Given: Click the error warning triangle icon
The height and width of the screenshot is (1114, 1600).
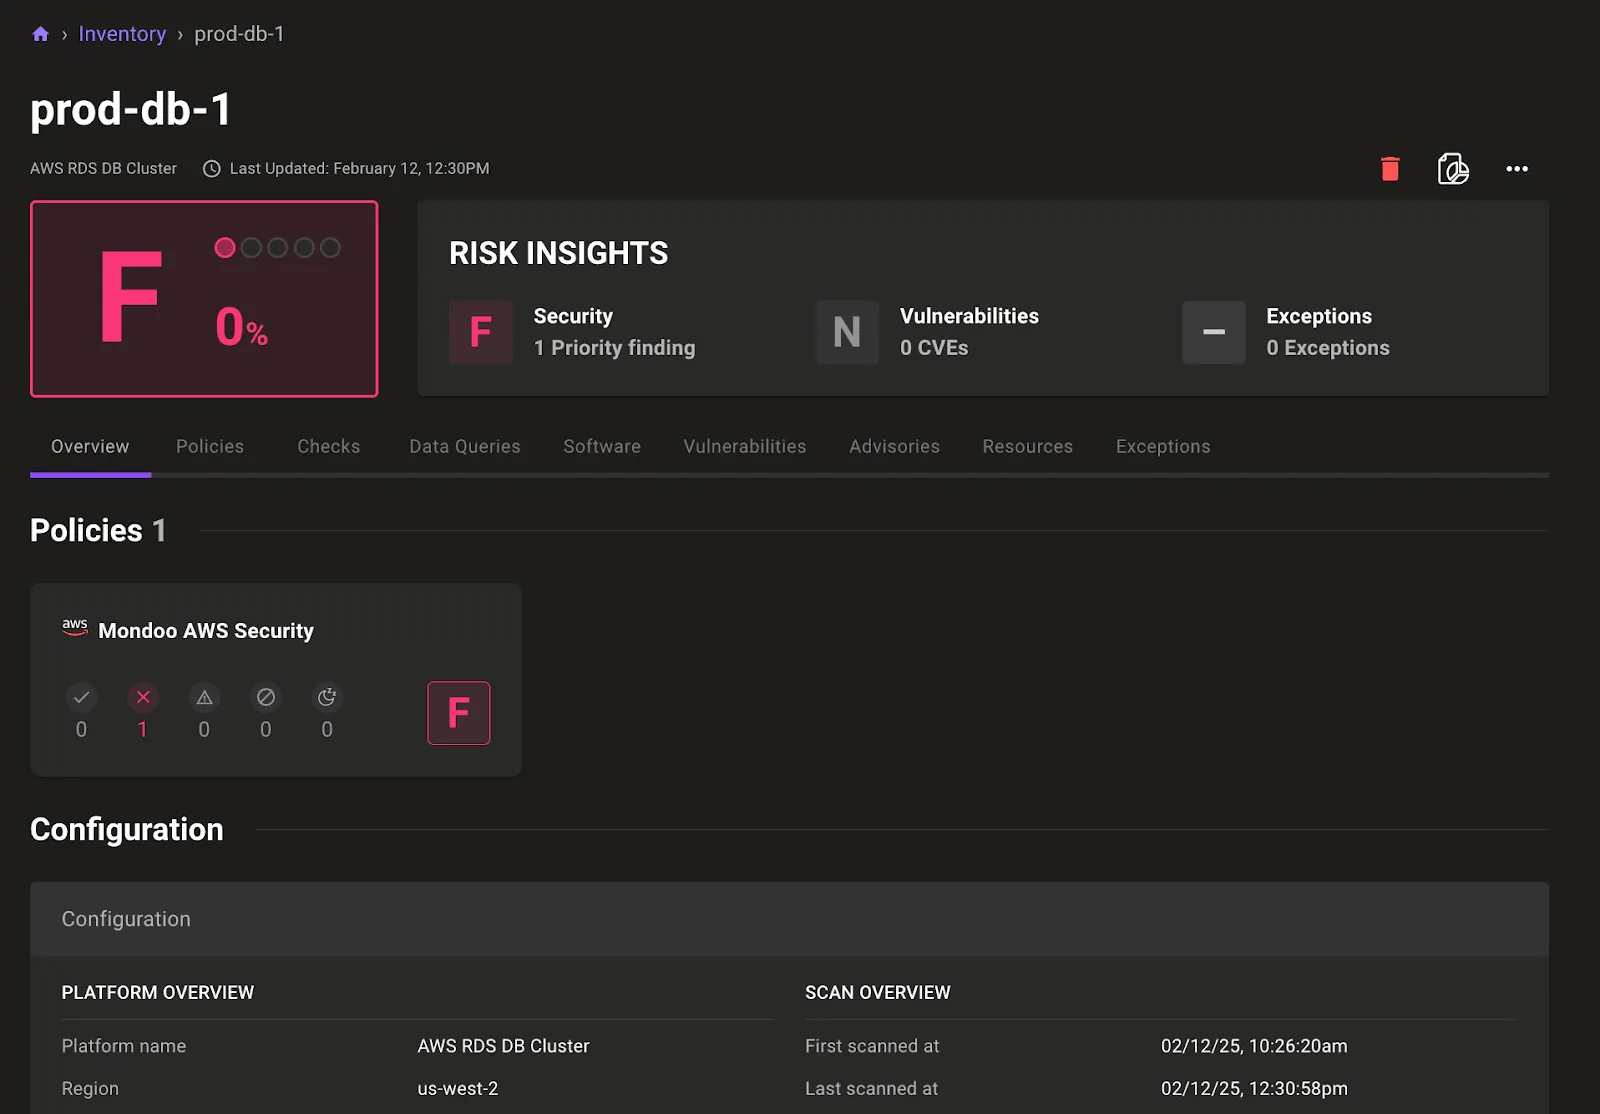Looking at the screenshot, I should [x=204, y=697].
